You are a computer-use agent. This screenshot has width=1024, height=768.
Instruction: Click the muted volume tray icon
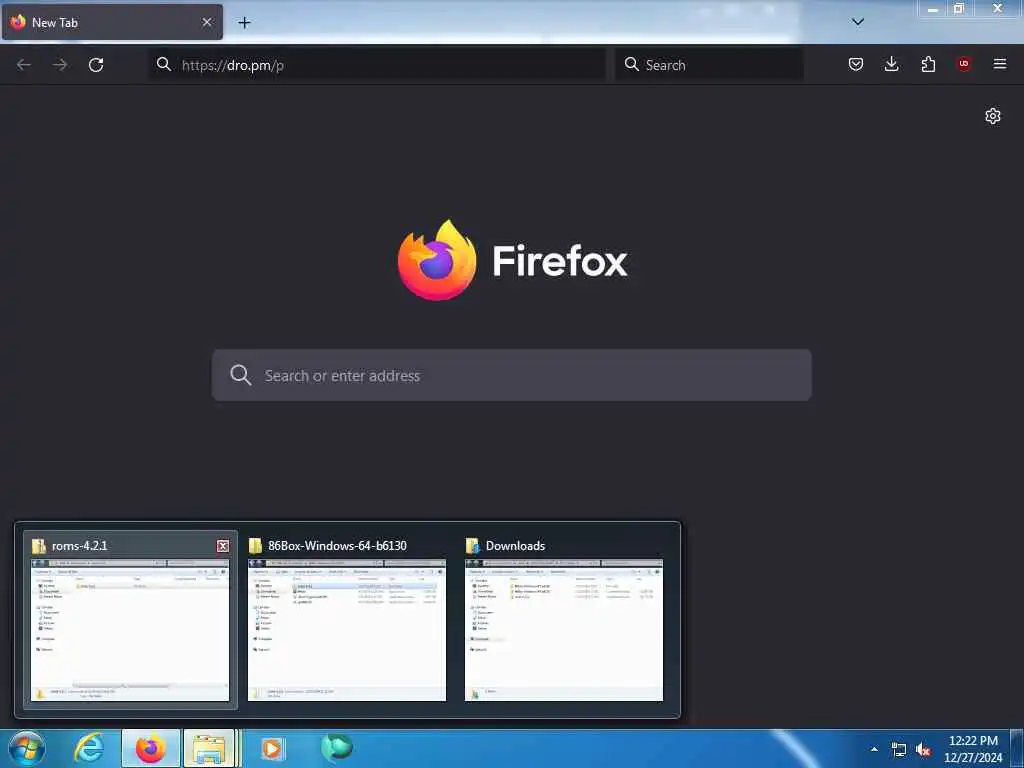(923, 750)
